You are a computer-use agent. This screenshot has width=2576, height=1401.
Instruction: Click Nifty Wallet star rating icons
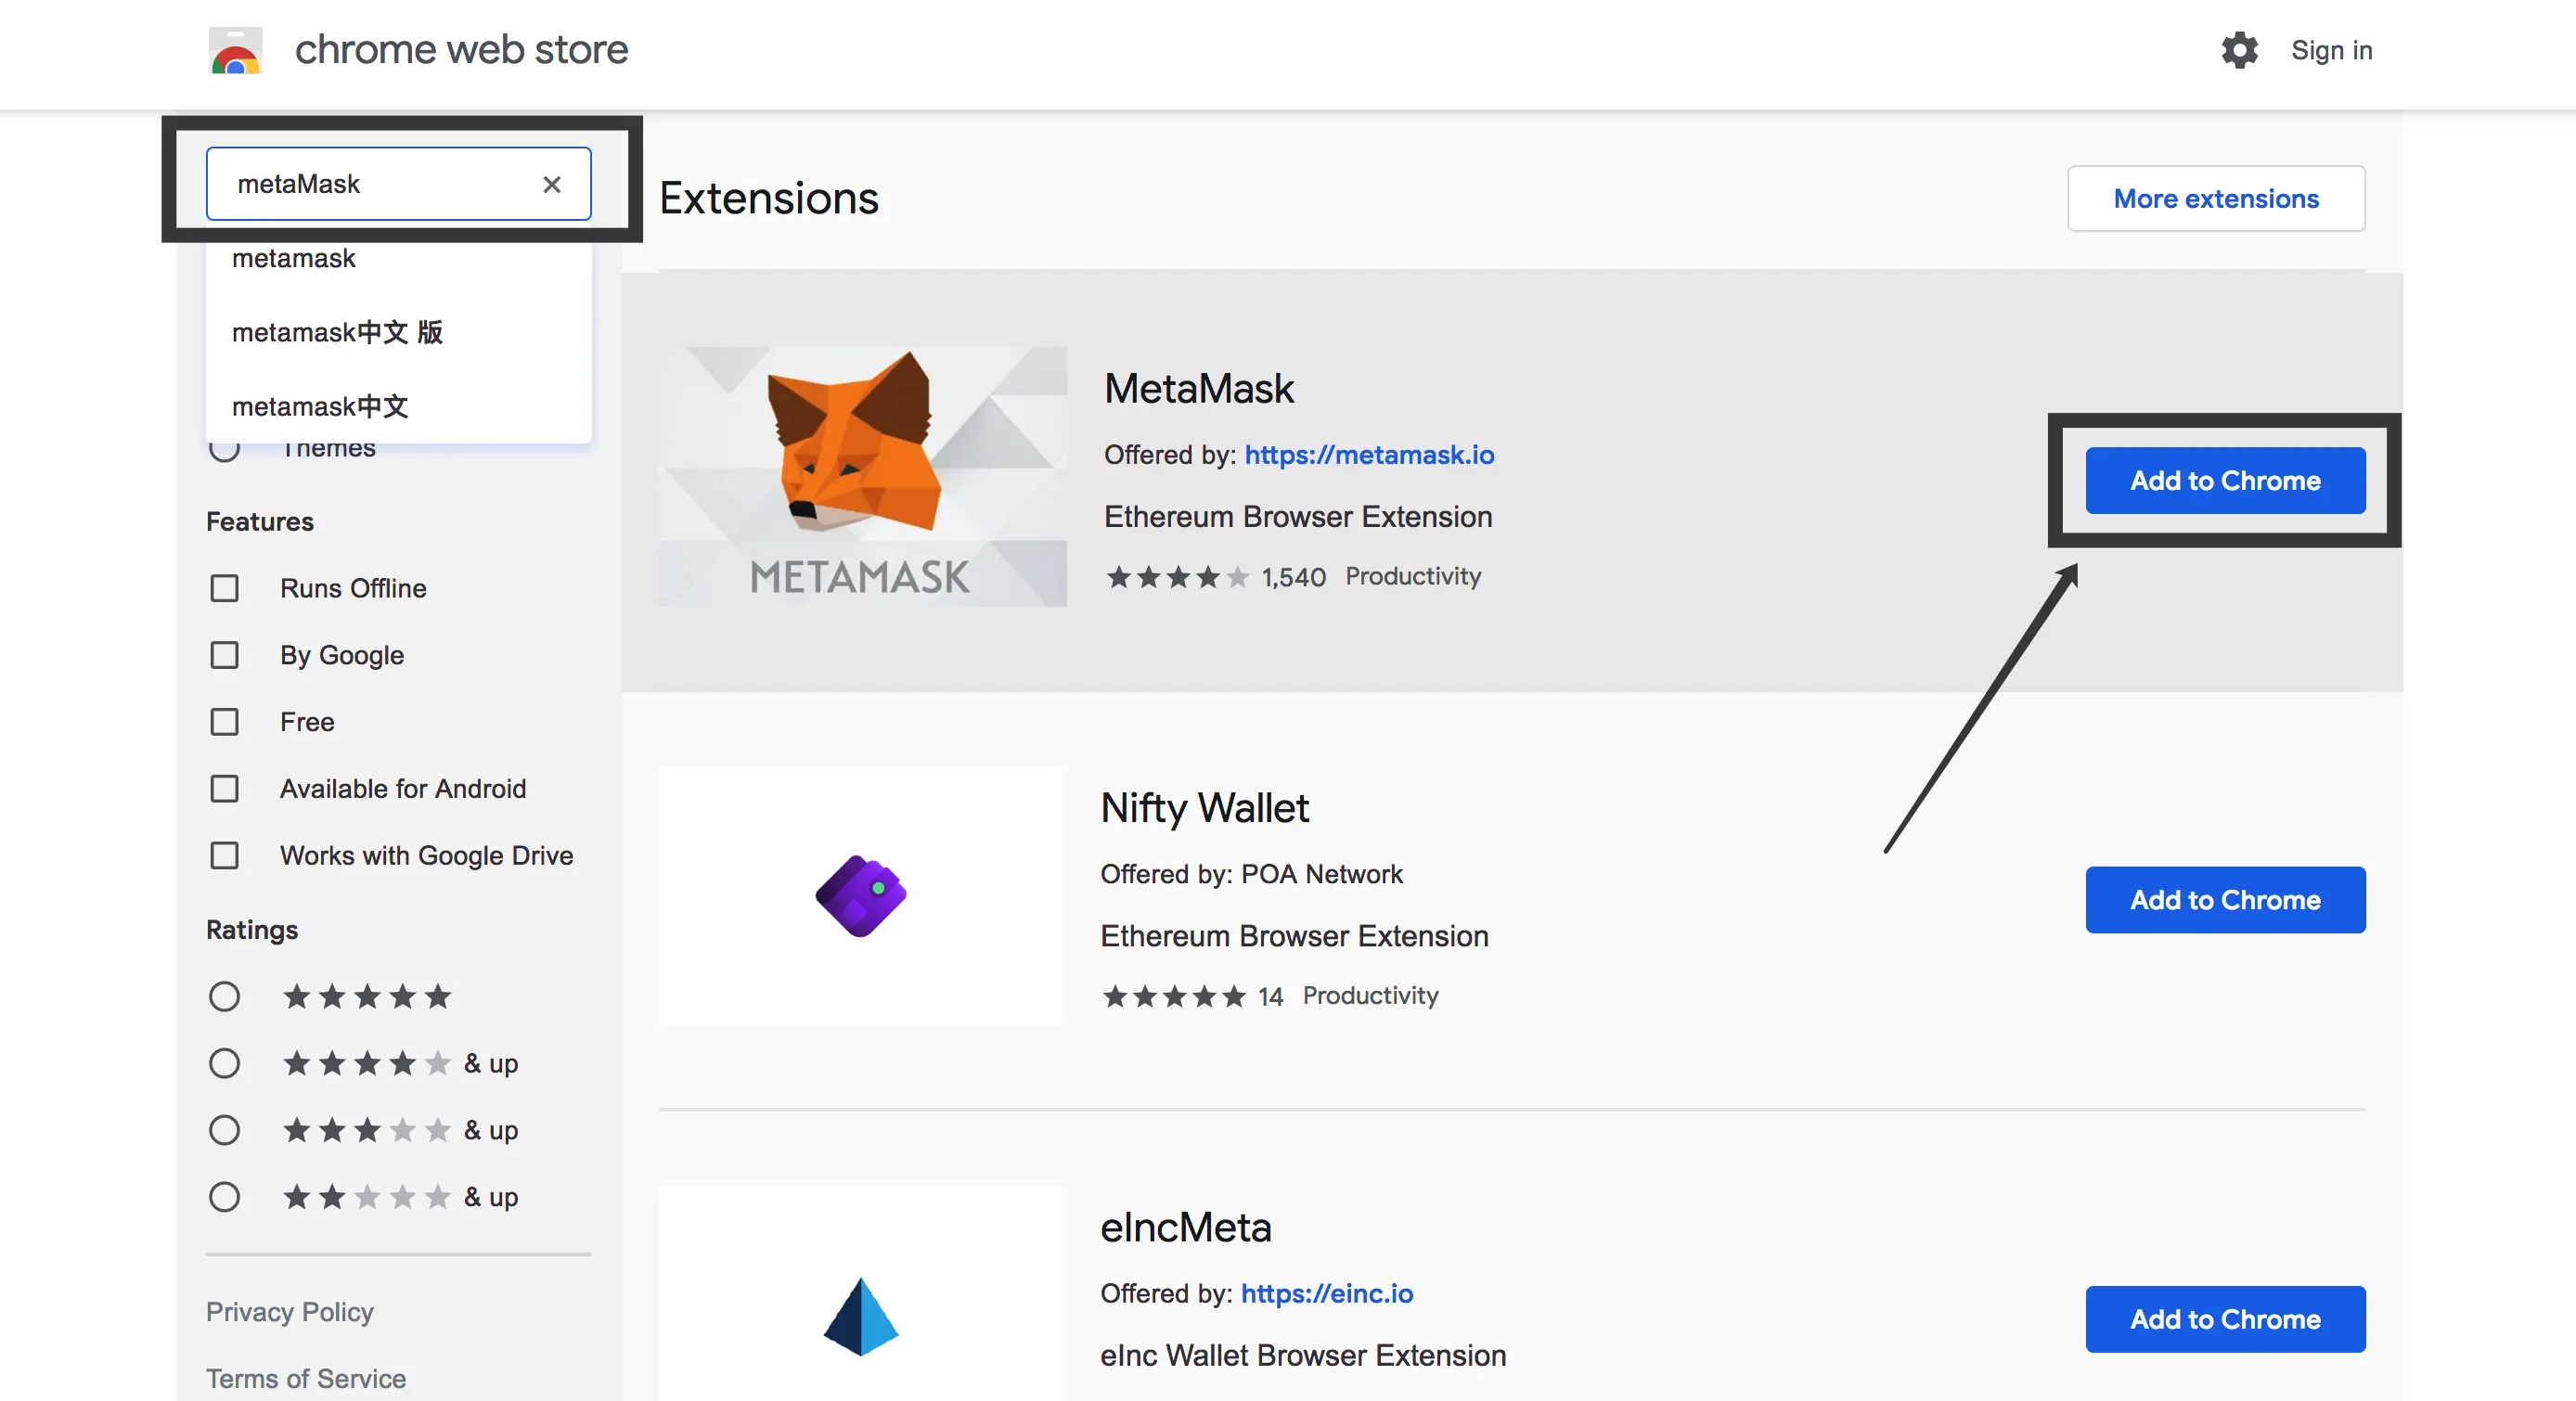[x=1173, y=996]
